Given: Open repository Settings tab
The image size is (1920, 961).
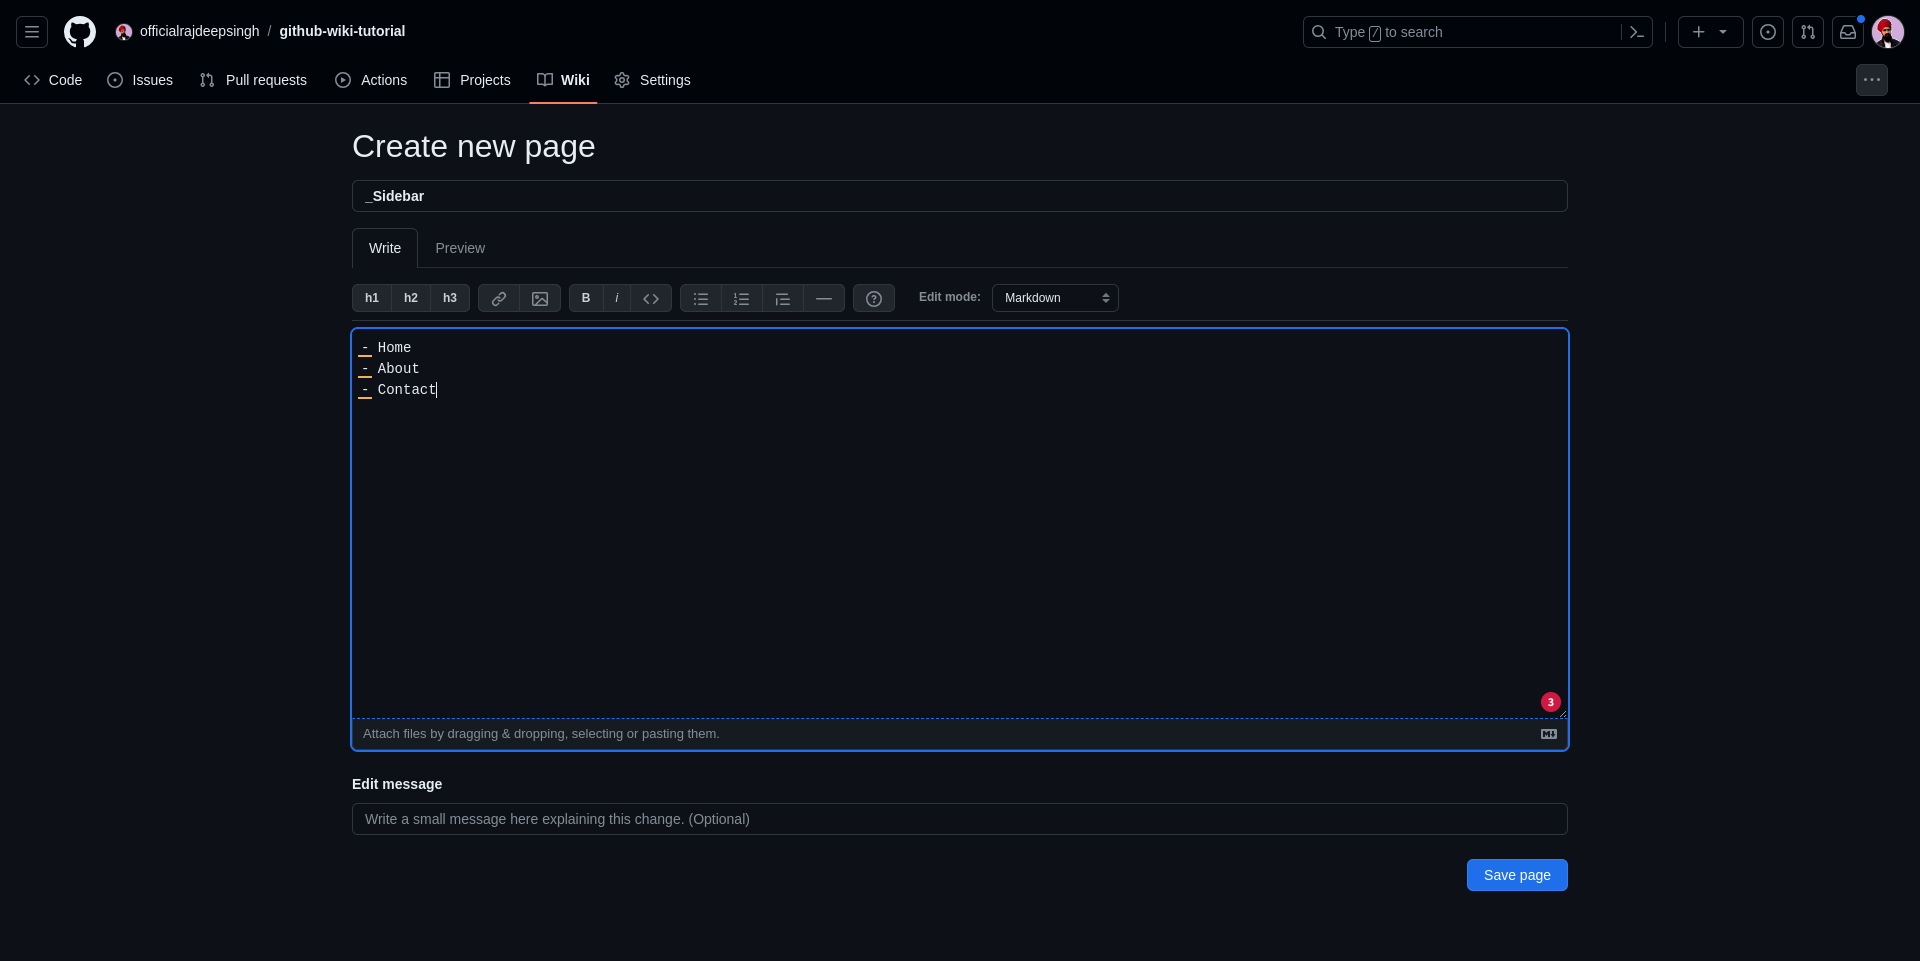Looking at the screenshot, I should pos(652,80).
